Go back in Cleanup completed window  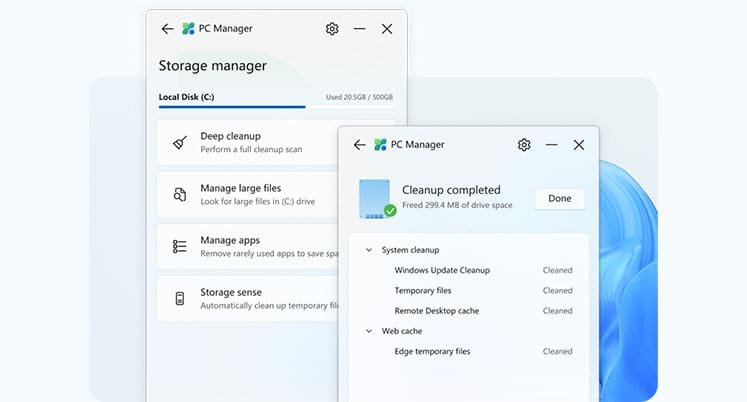pyautogui.click(x=360, y=145)
